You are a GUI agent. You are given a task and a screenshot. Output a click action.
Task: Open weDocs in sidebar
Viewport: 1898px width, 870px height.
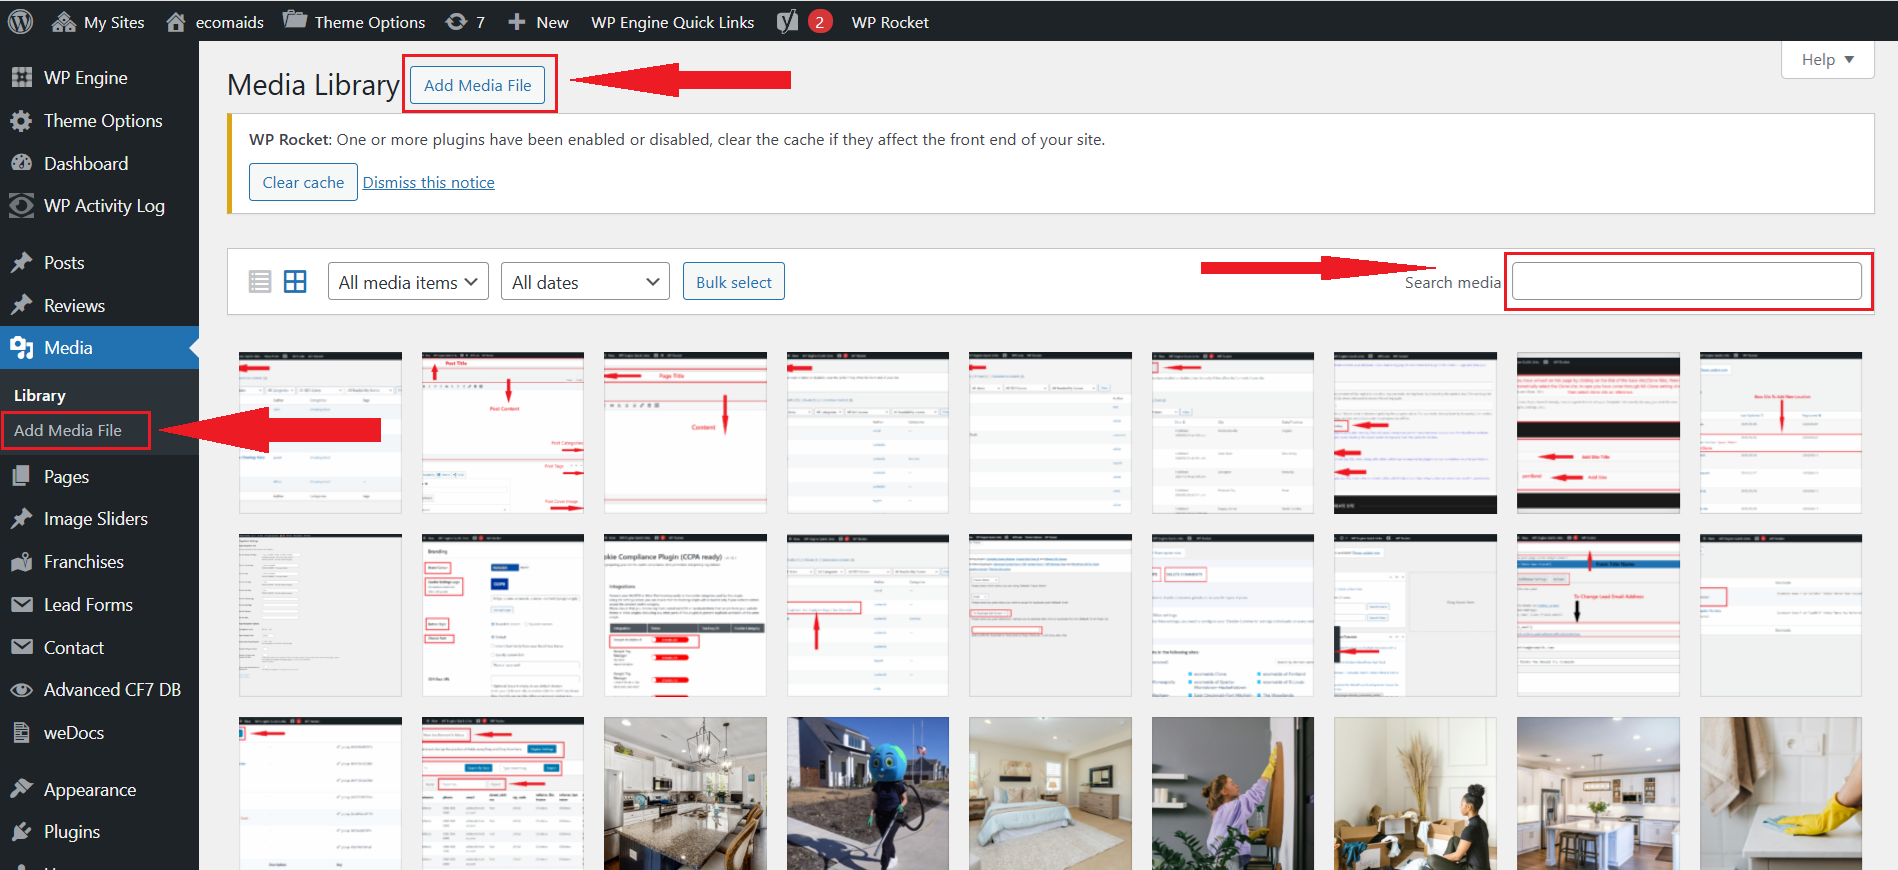pos(99,733)
